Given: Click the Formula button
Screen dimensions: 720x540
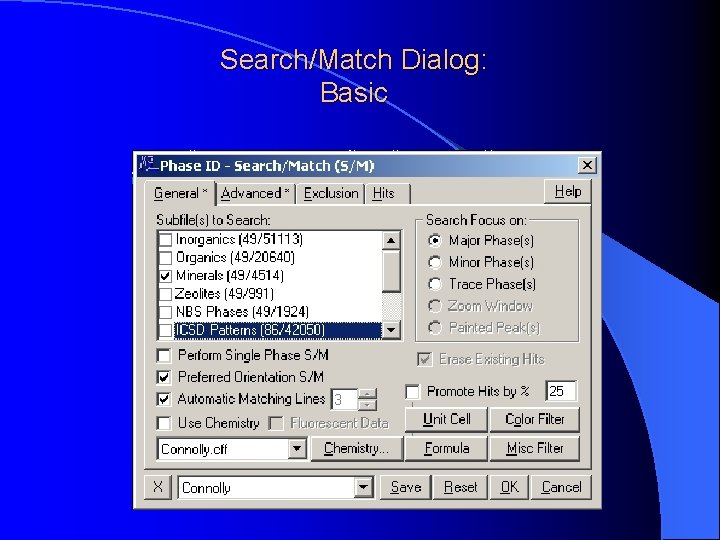Looking at the screenshot, I should click(x=446, y=449).
